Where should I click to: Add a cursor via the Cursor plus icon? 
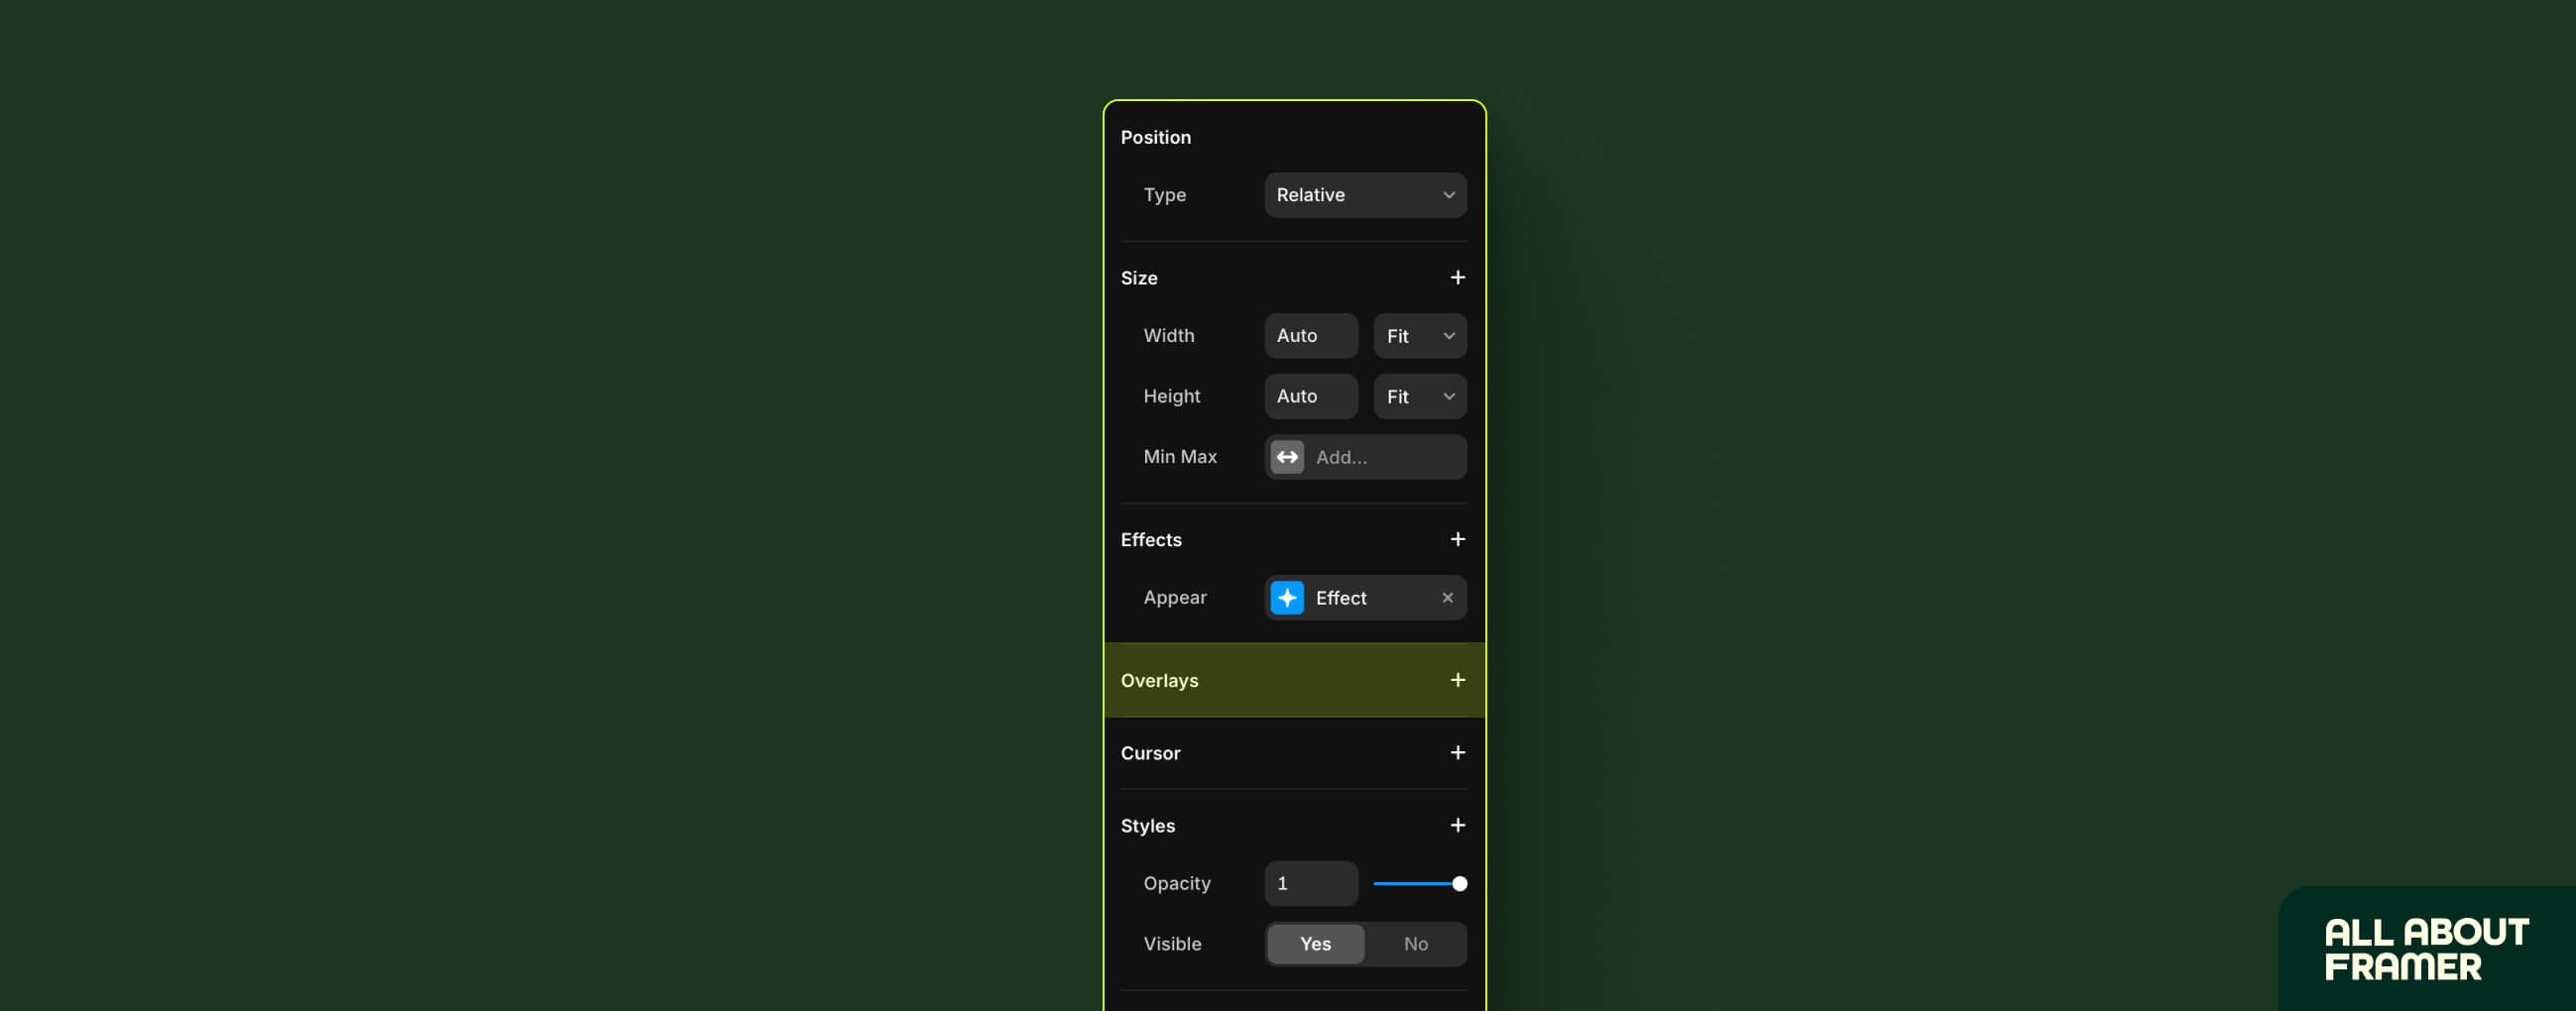(x=1458, y=753)
